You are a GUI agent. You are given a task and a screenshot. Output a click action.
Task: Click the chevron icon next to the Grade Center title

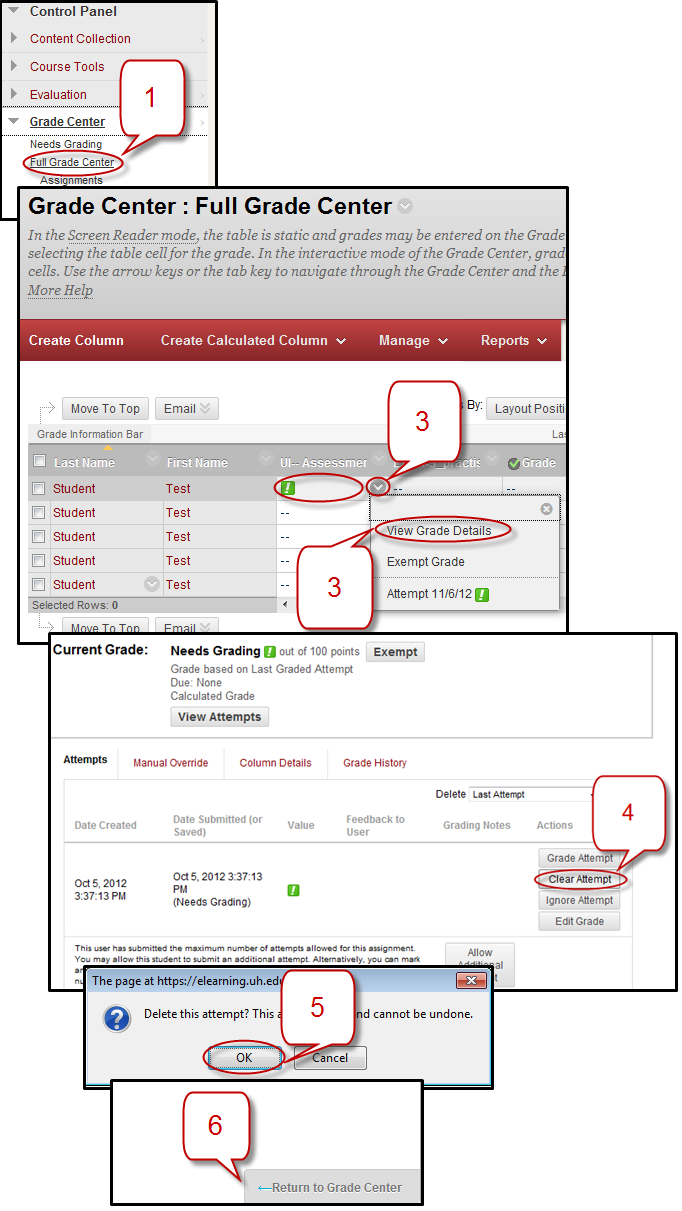(x=404, y=207)
